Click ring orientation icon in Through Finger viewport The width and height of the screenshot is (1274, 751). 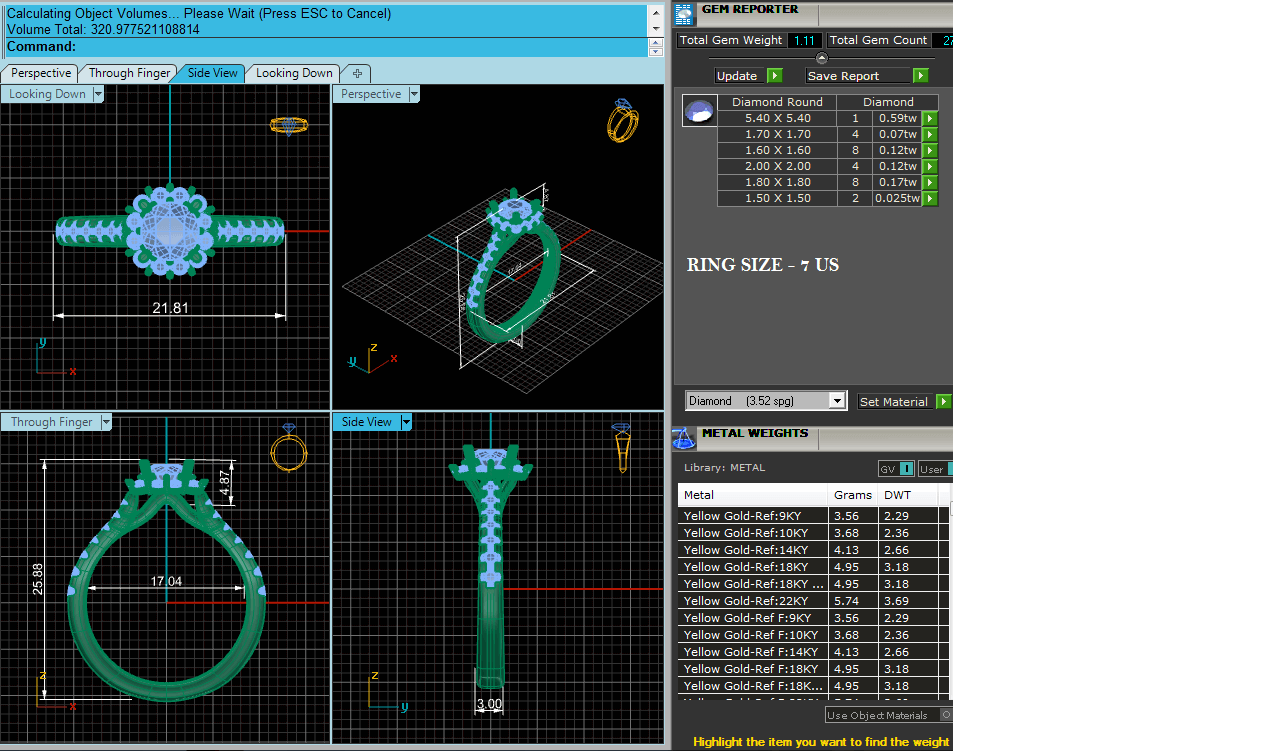point(288,446)
